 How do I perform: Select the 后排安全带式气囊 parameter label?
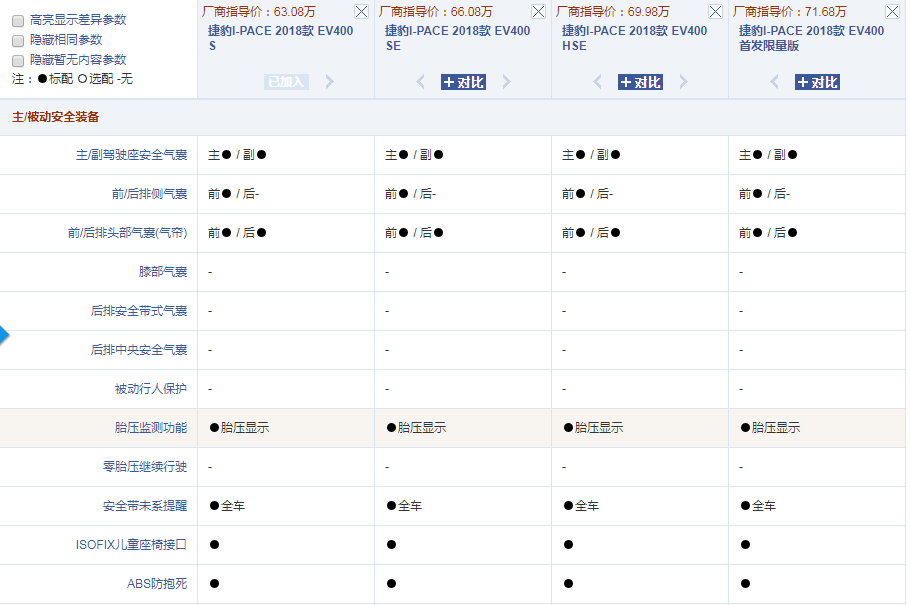click(139, 311)
